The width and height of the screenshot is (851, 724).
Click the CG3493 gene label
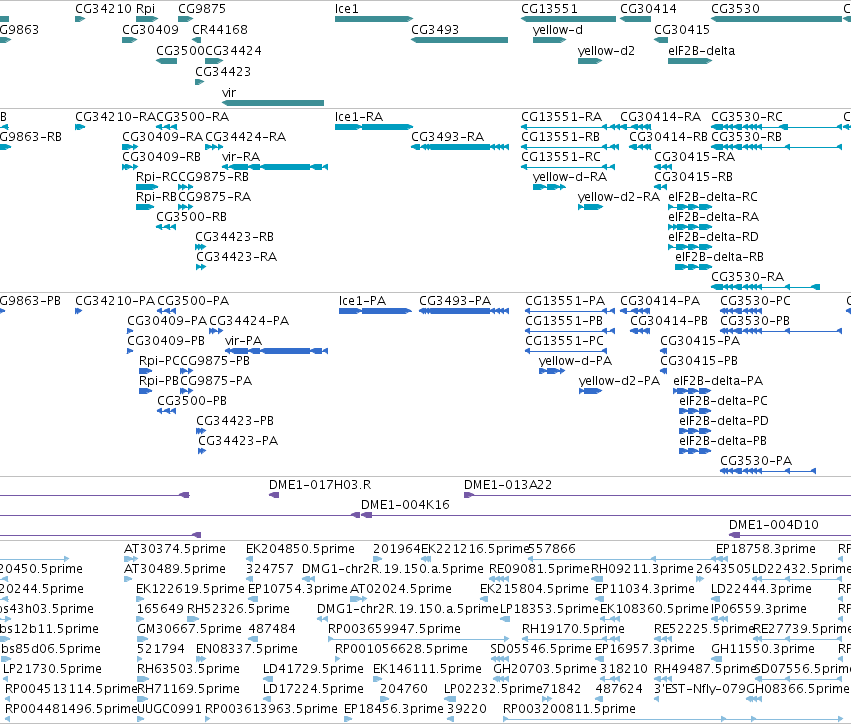tap(435, 30)
